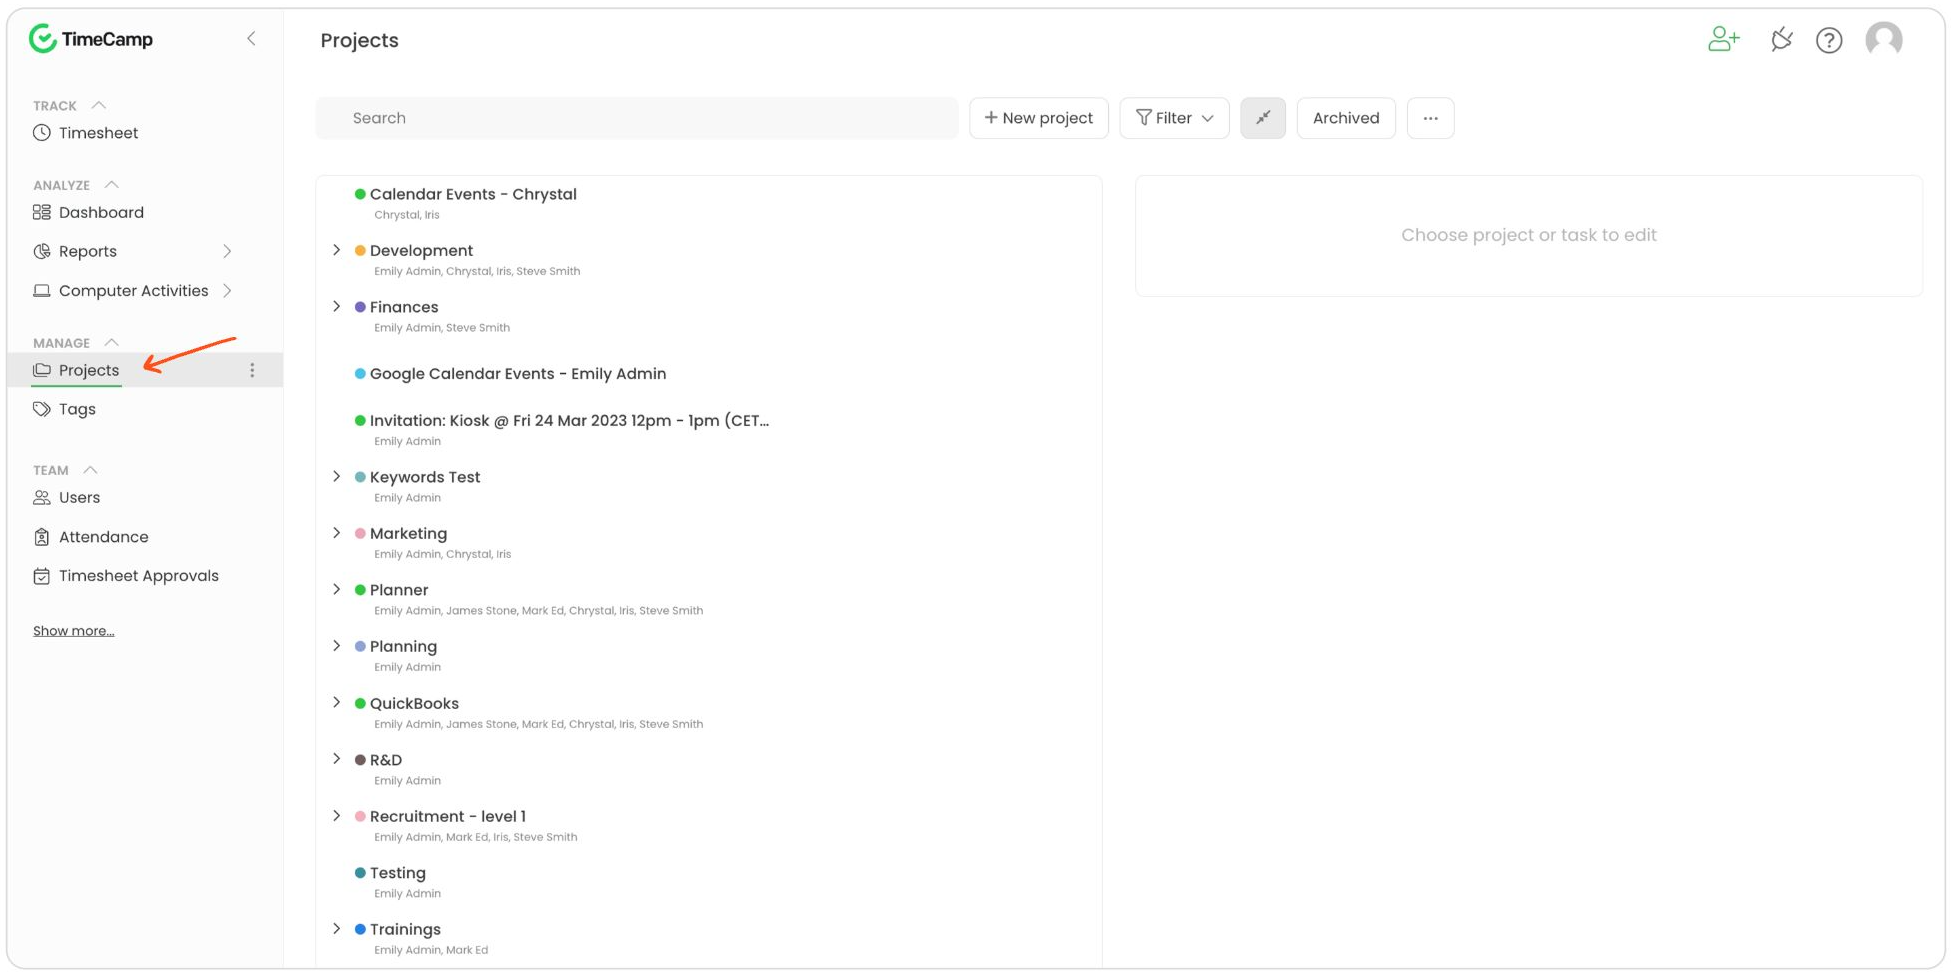1952x976 pixels.
Task: Select the Marketing project name
Action: point(408,534)
